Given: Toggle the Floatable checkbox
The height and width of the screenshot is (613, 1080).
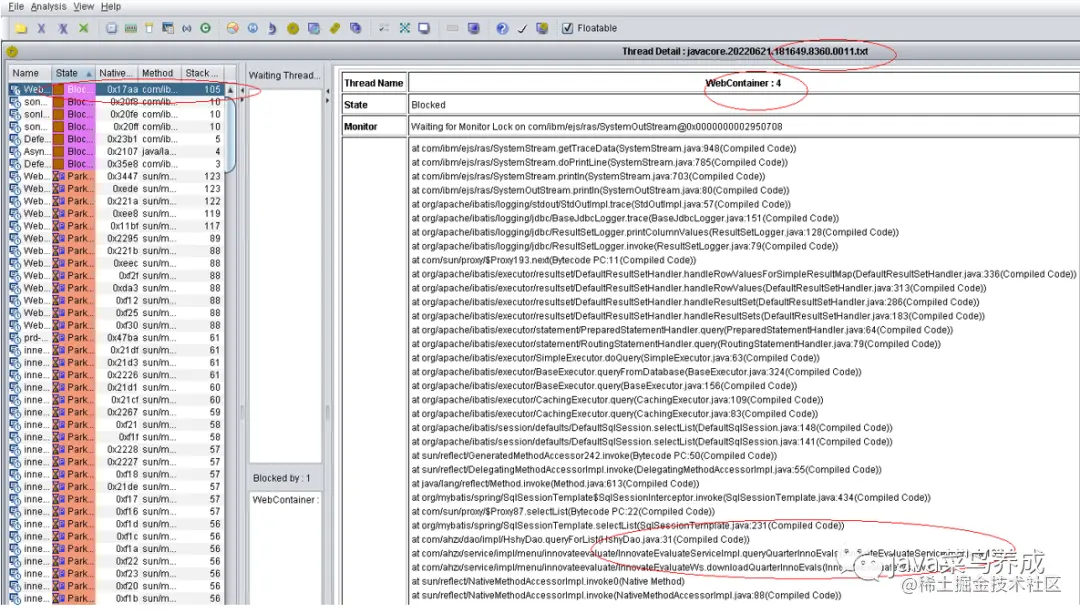Looking at the screenshot, I should point(568,28).
